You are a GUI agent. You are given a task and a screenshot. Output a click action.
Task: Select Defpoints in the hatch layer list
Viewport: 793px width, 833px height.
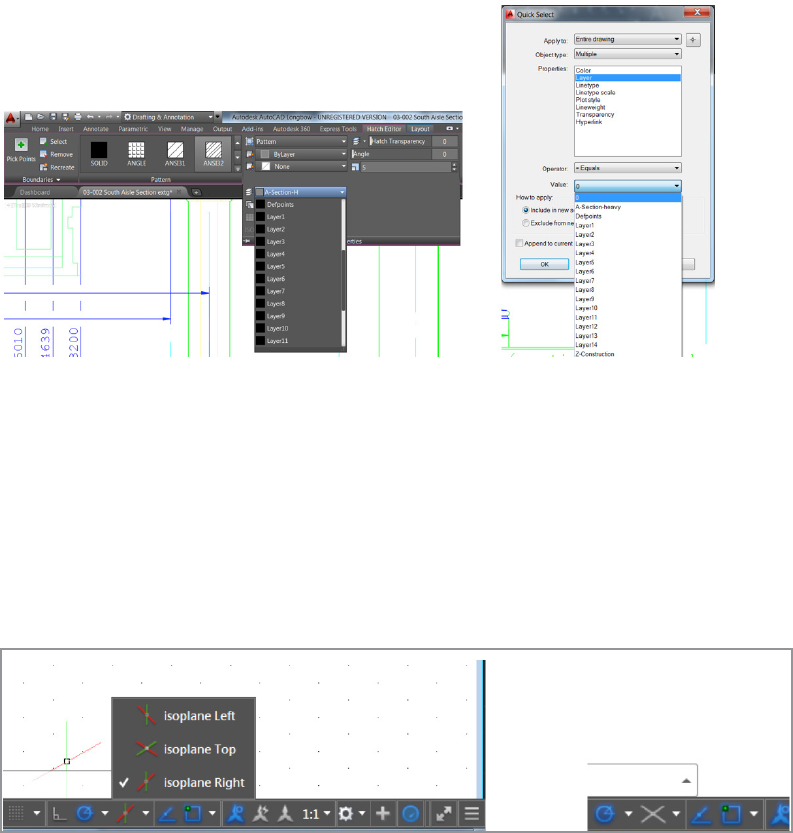click(300, 205)
